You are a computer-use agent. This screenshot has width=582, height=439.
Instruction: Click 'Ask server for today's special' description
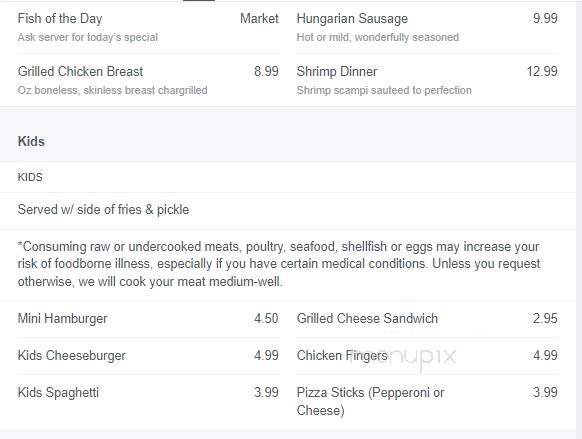tap(88, 37)
